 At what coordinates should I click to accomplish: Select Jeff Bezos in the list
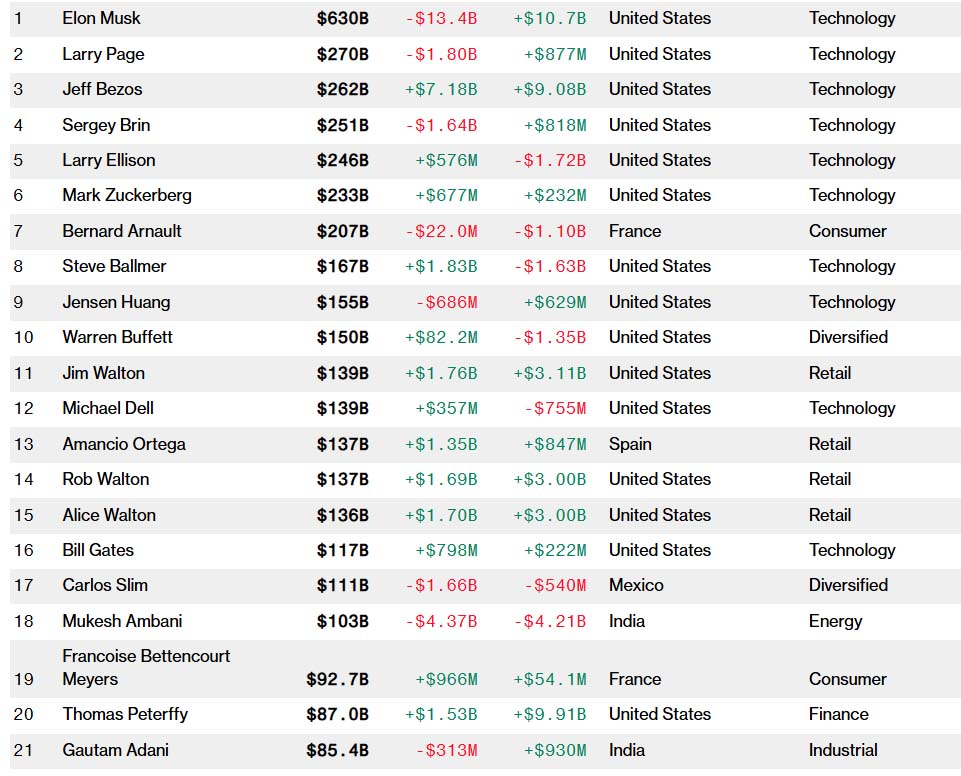tap(102, 89)
